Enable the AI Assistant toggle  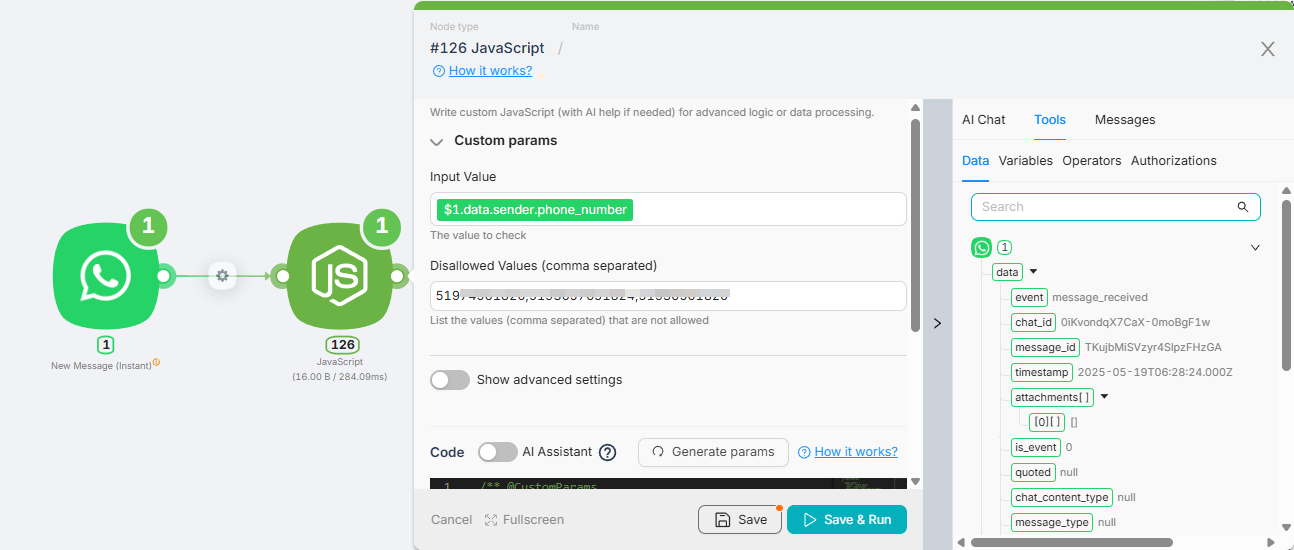498,452
